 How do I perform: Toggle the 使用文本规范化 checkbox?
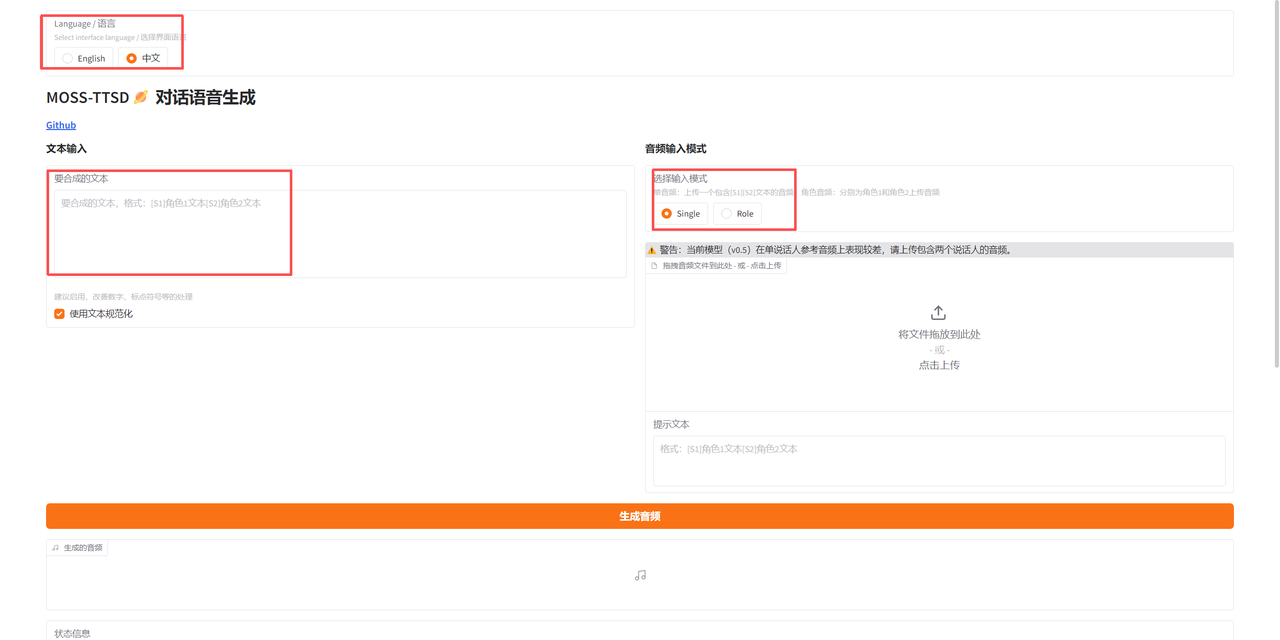coord(60,314)
